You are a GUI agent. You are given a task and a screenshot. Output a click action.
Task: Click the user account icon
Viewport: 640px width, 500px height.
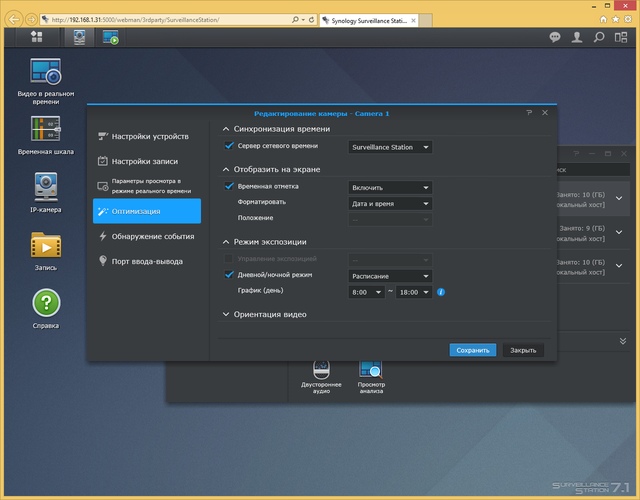coord(577,37)
